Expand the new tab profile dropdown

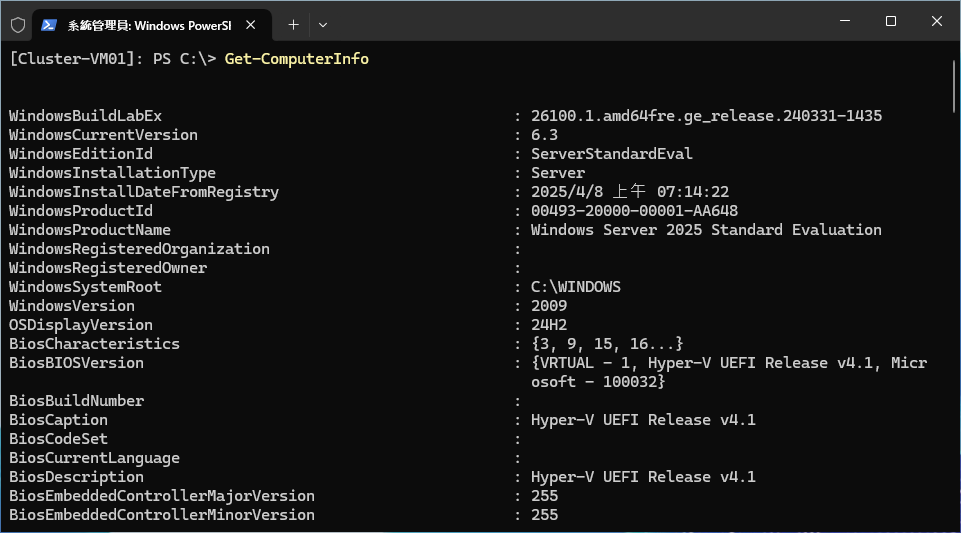(x=323, y=24)
